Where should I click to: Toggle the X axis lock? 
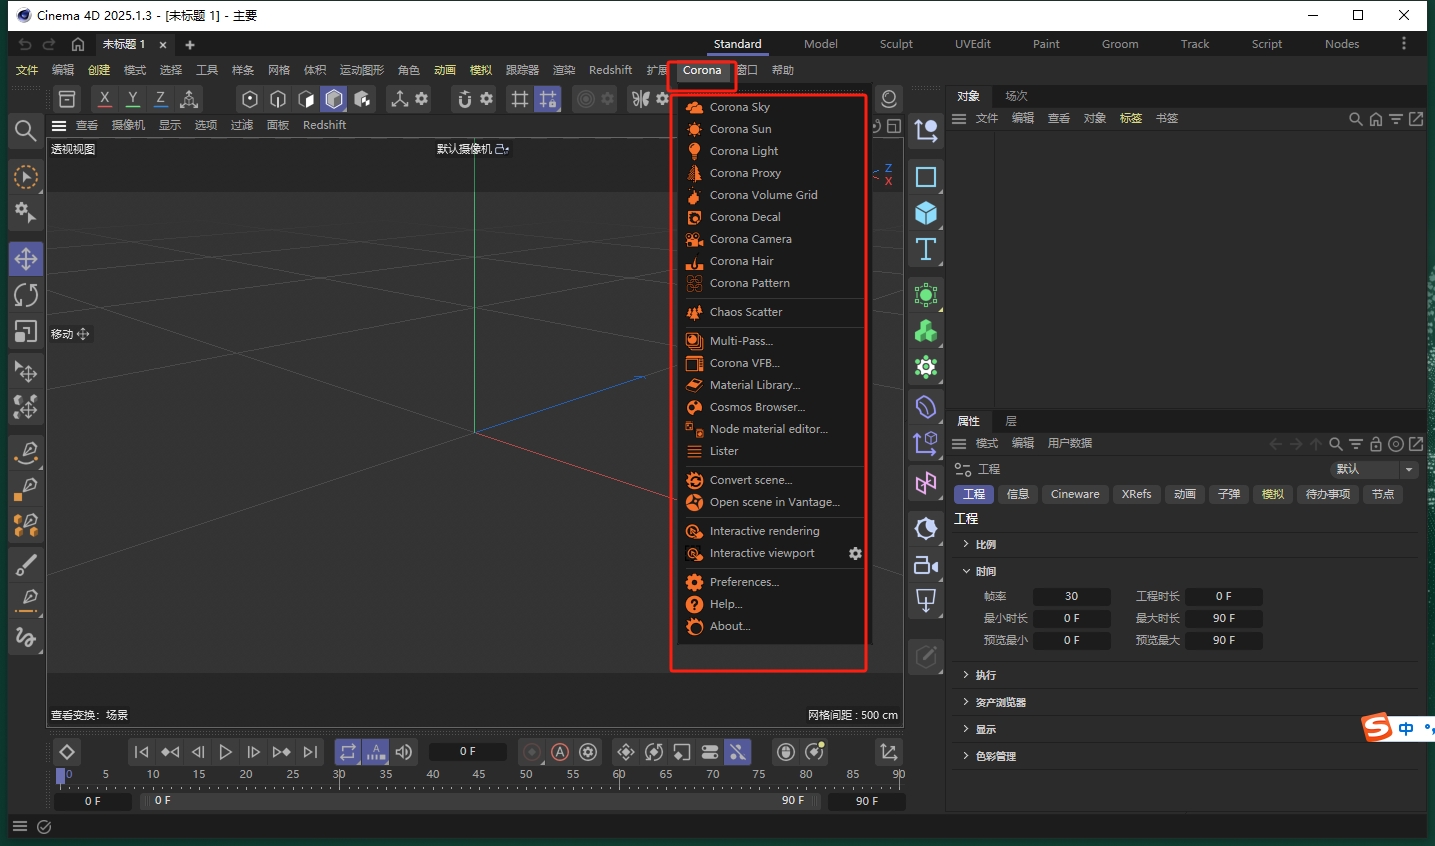[x=104, y=99]
